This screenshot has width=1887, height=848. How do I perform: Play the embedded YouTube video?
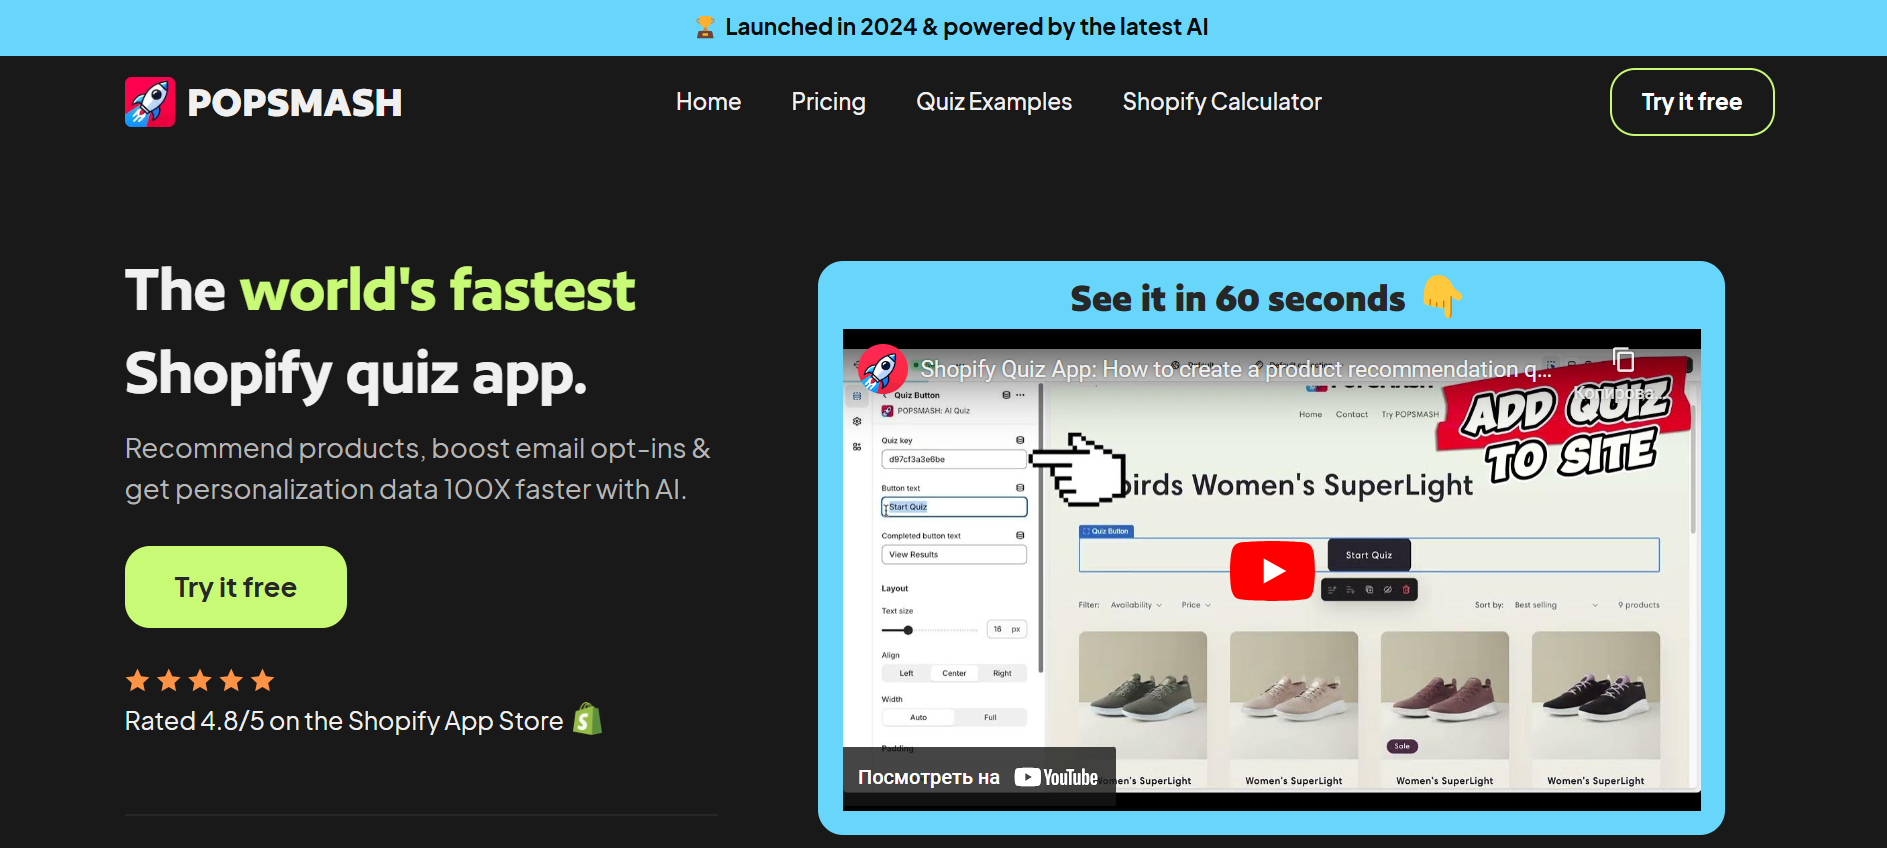click(x=1272, y=571)
